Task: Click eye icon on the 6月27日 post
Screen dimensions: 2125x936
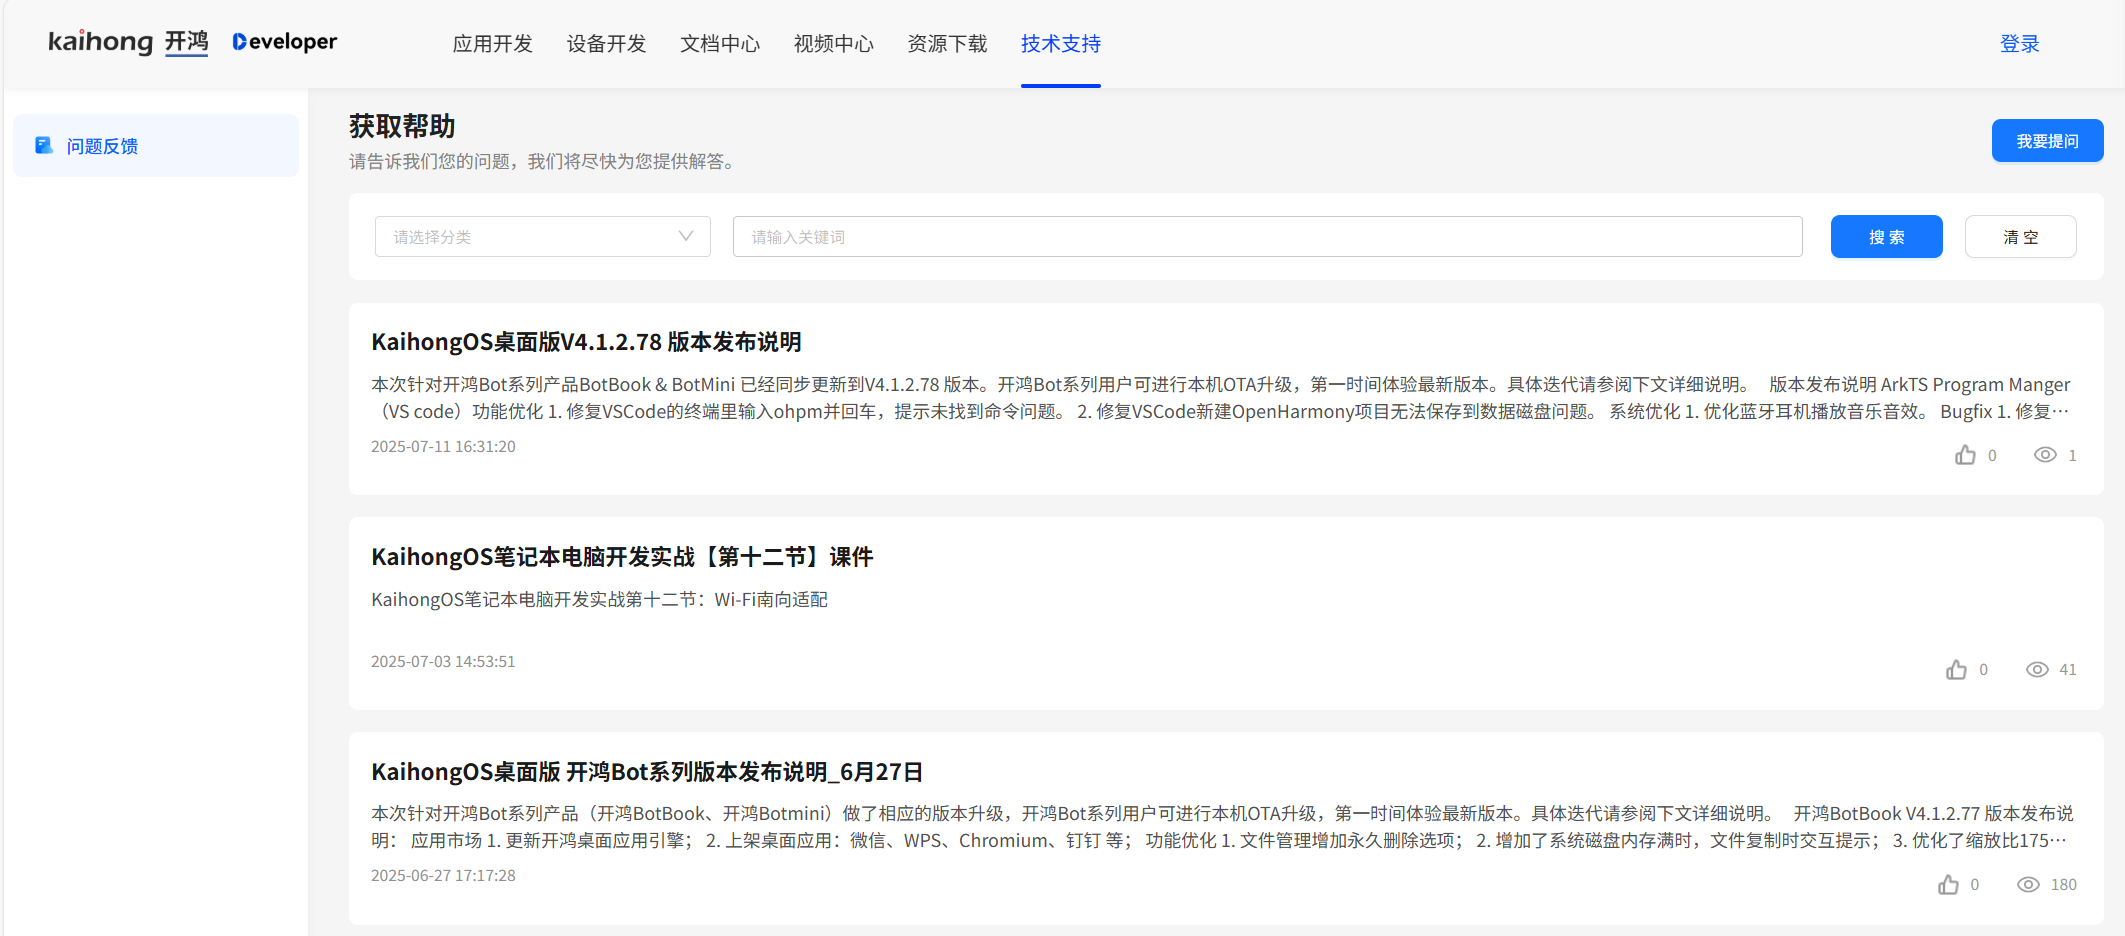Action: click(x=2028, y=885)
